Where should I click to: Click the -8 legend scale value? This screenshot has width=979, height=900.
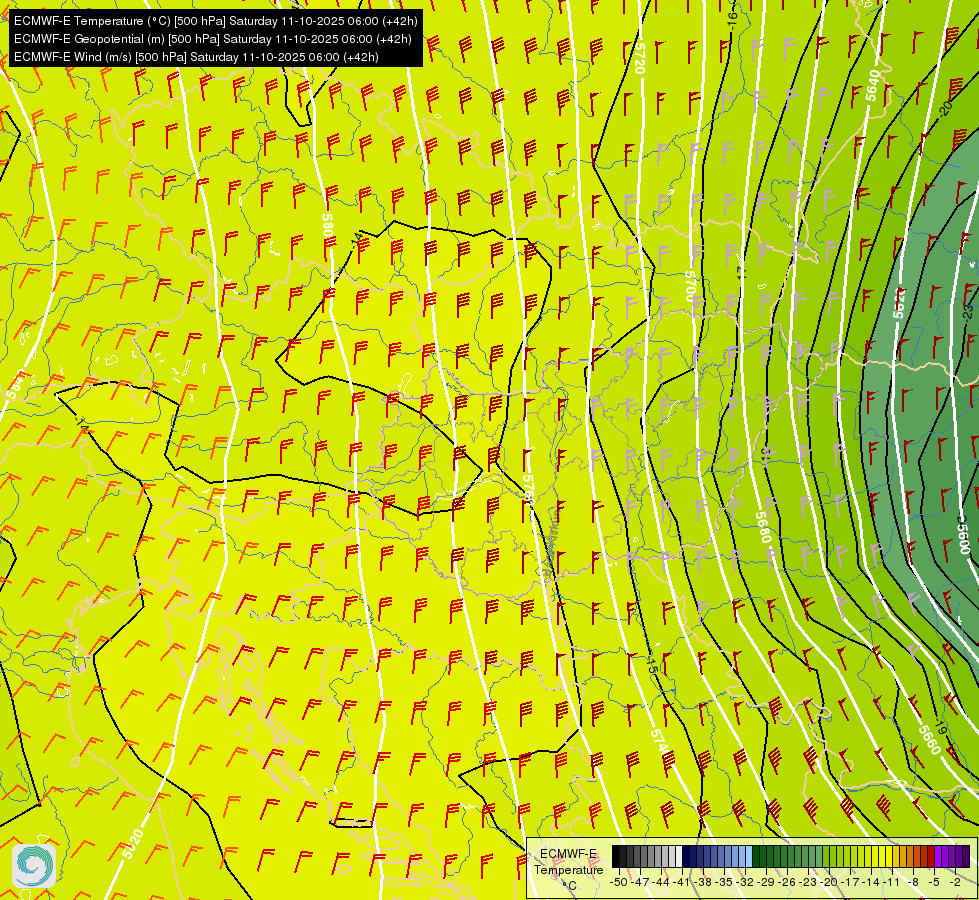[x=913, y=883]
